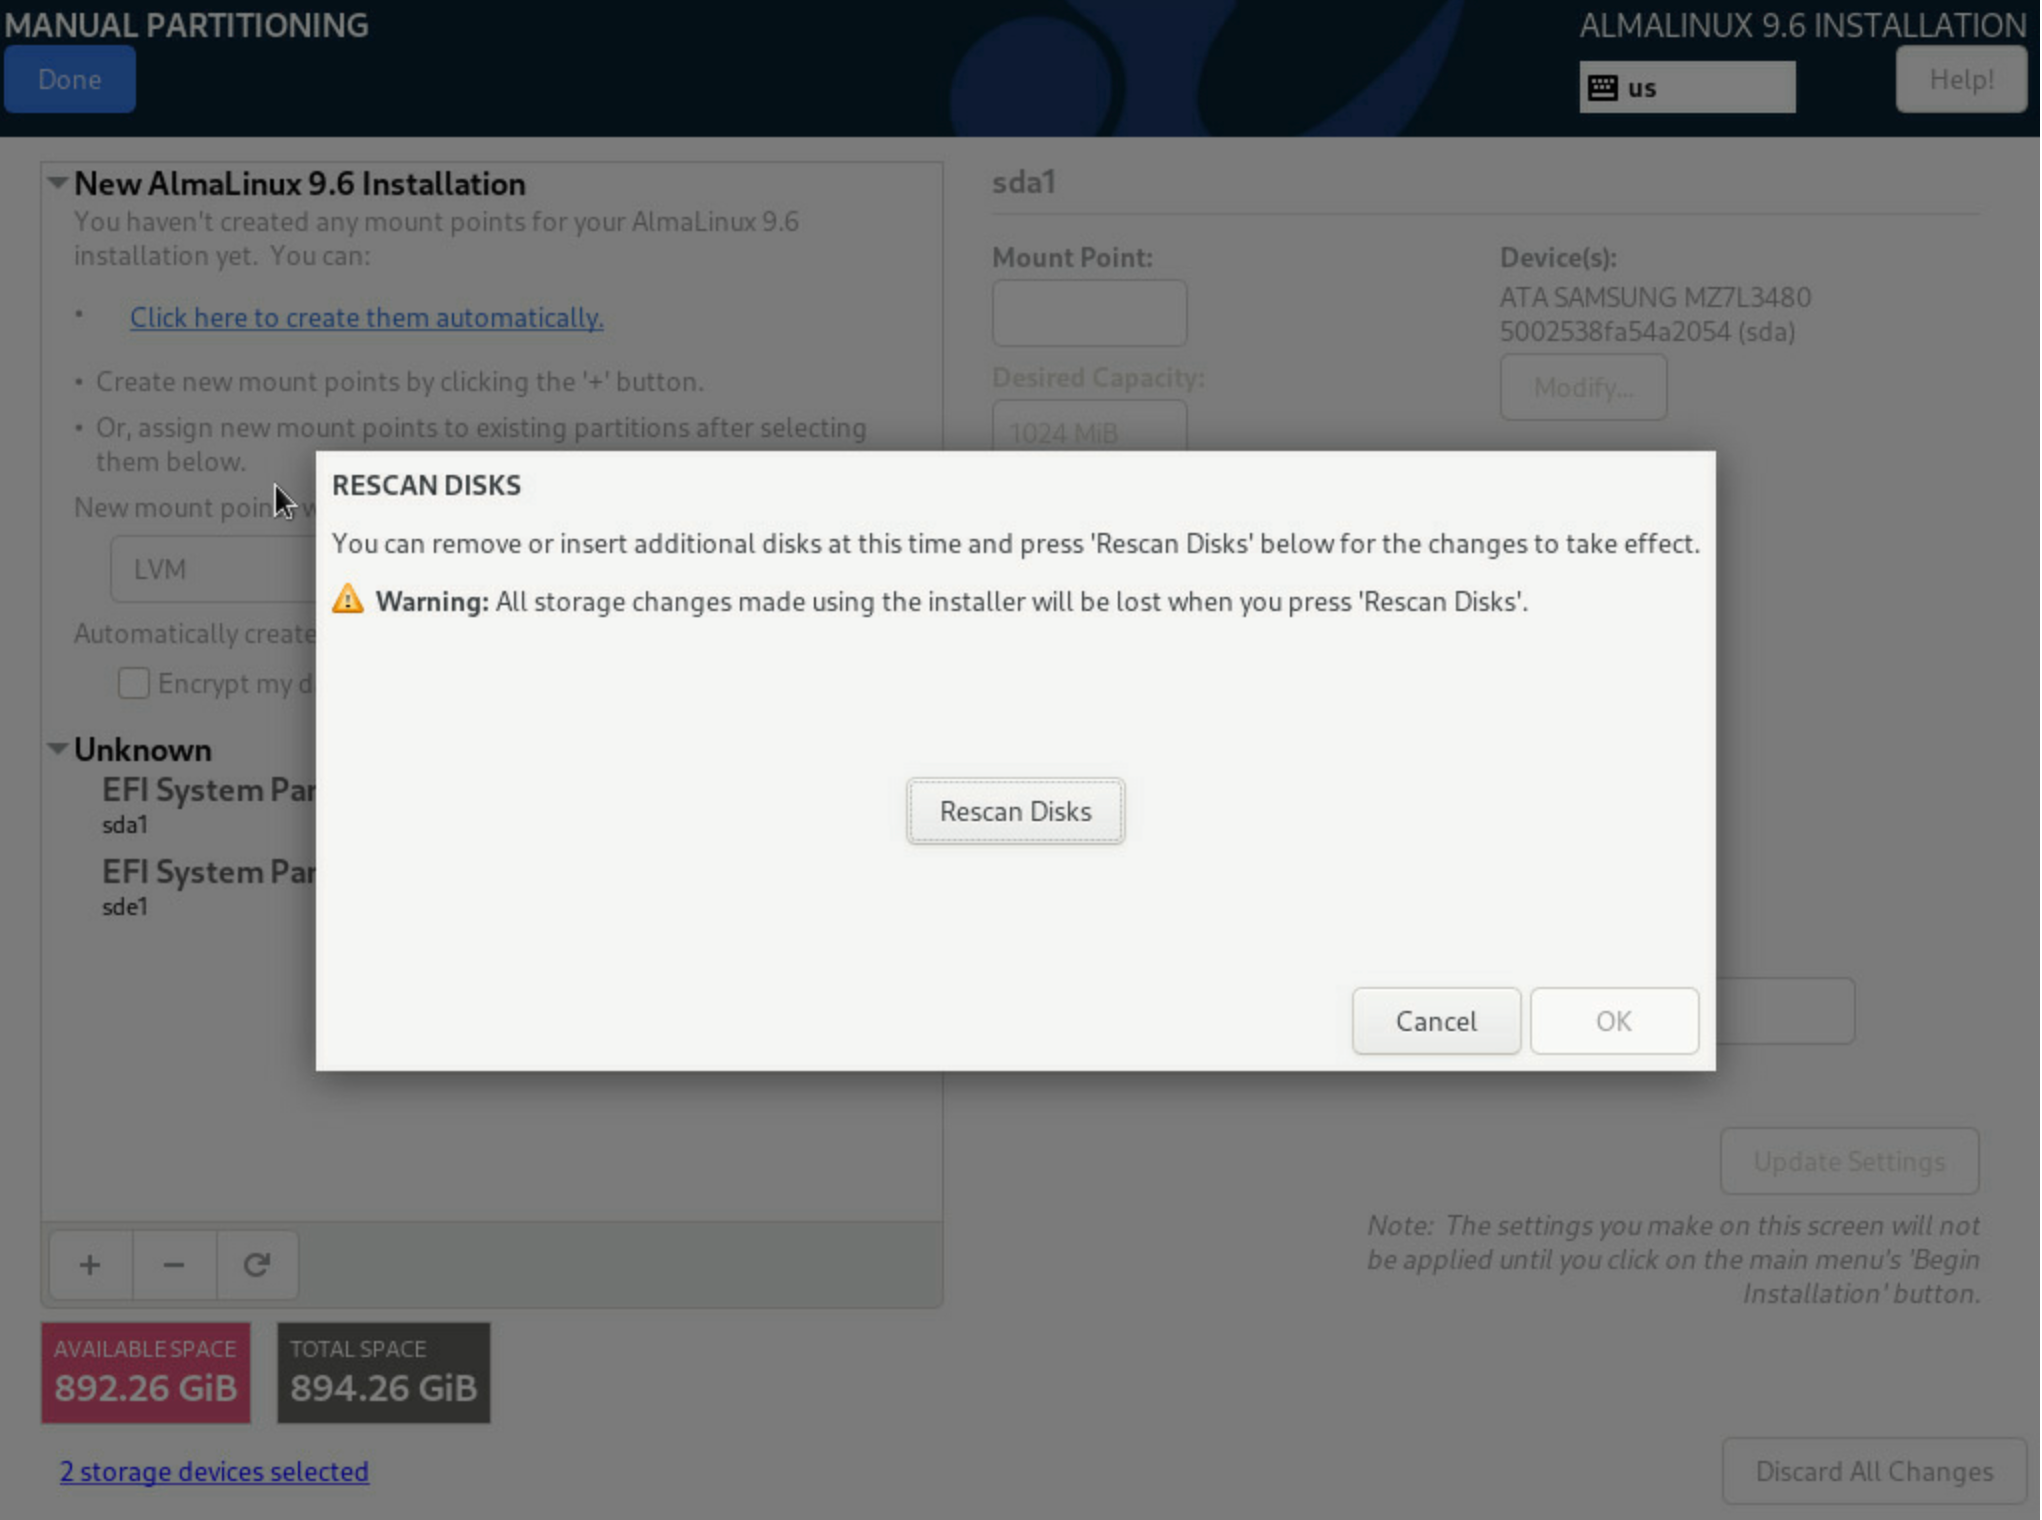Screen dimensions: 2042x1520
Task: Click Cancel in the Rescan Disks dialog
Action: point(1436,1021)
